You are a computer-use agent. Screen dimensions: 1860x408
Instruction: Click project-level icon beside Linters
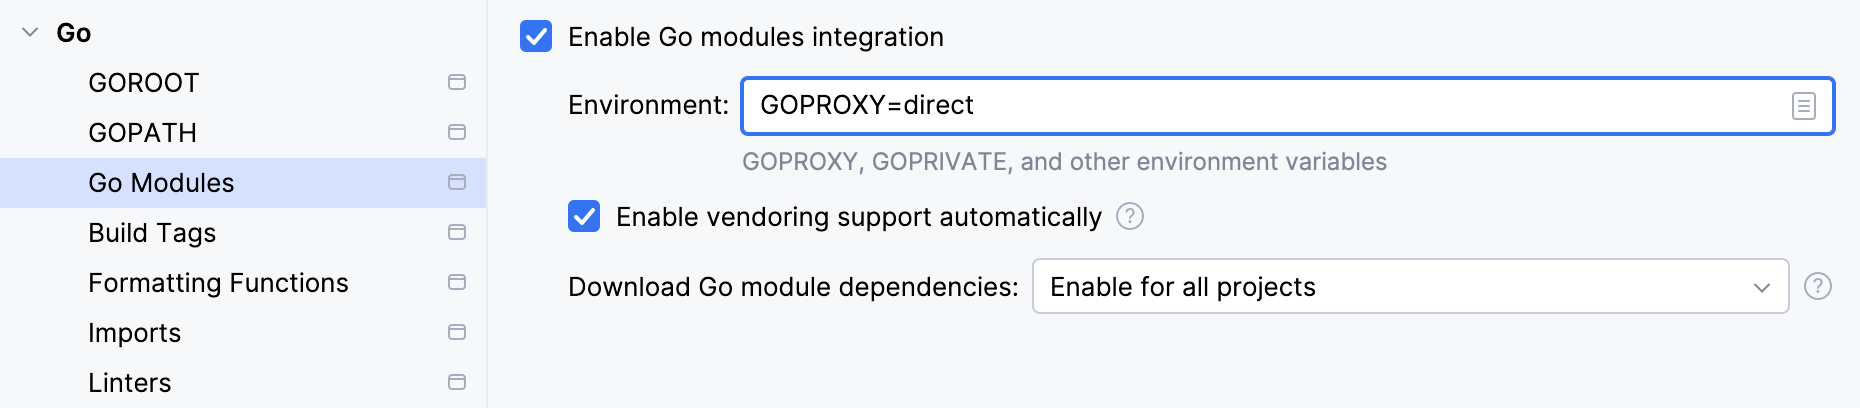pyautogui.click(x=457, y=382)
